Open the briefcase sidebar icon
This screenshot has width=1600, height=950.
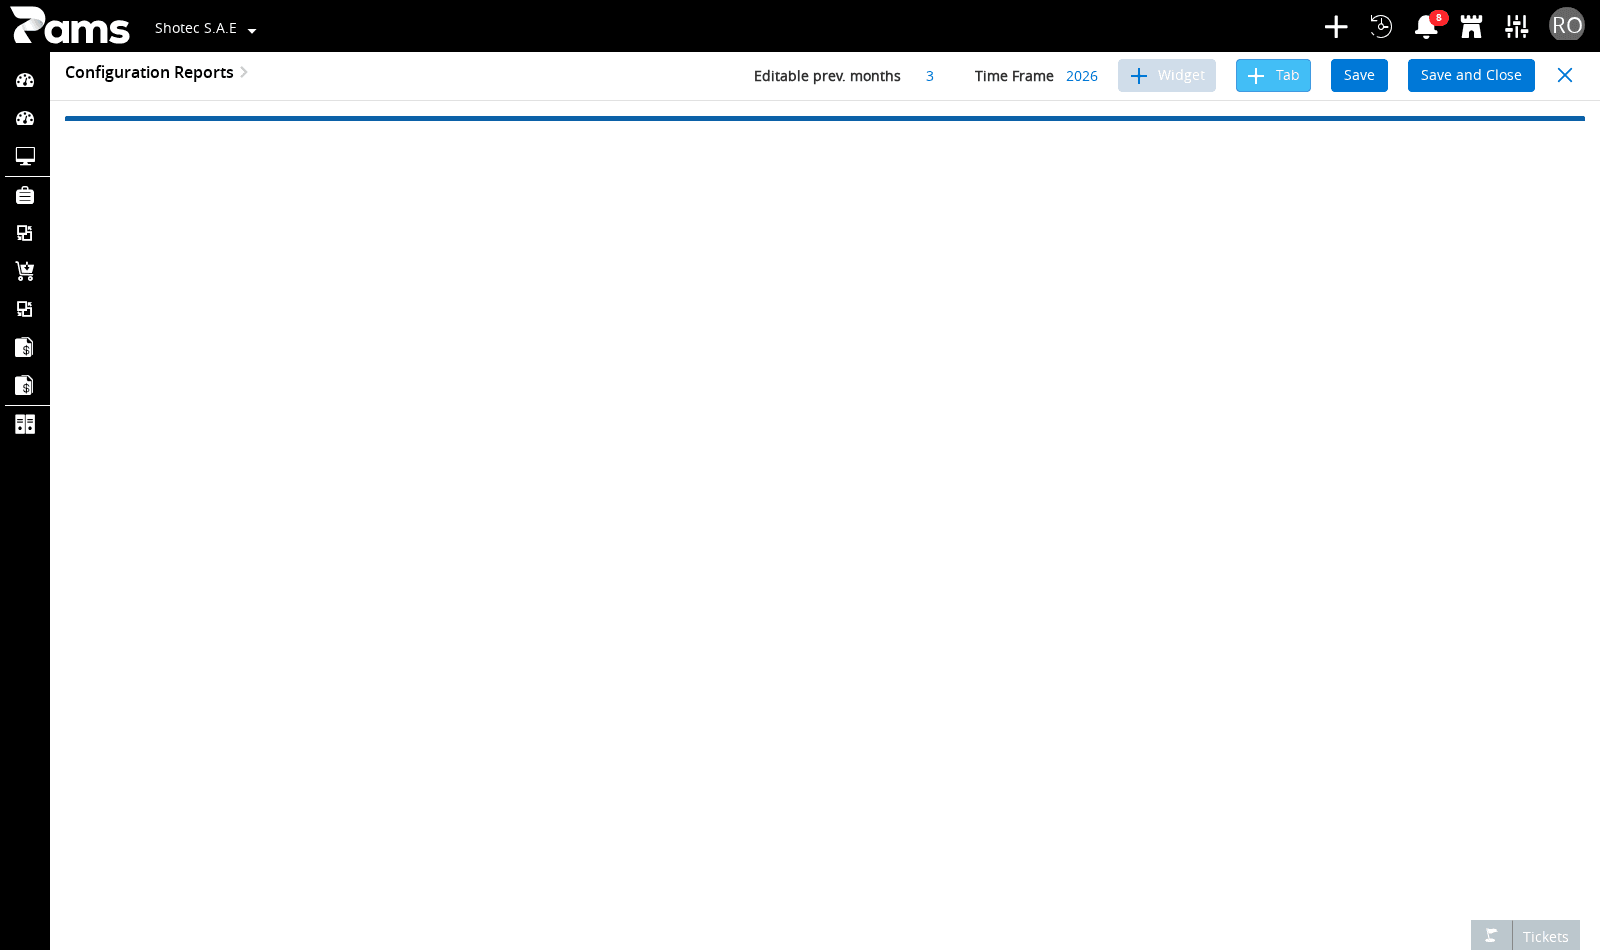coord(25,195)
